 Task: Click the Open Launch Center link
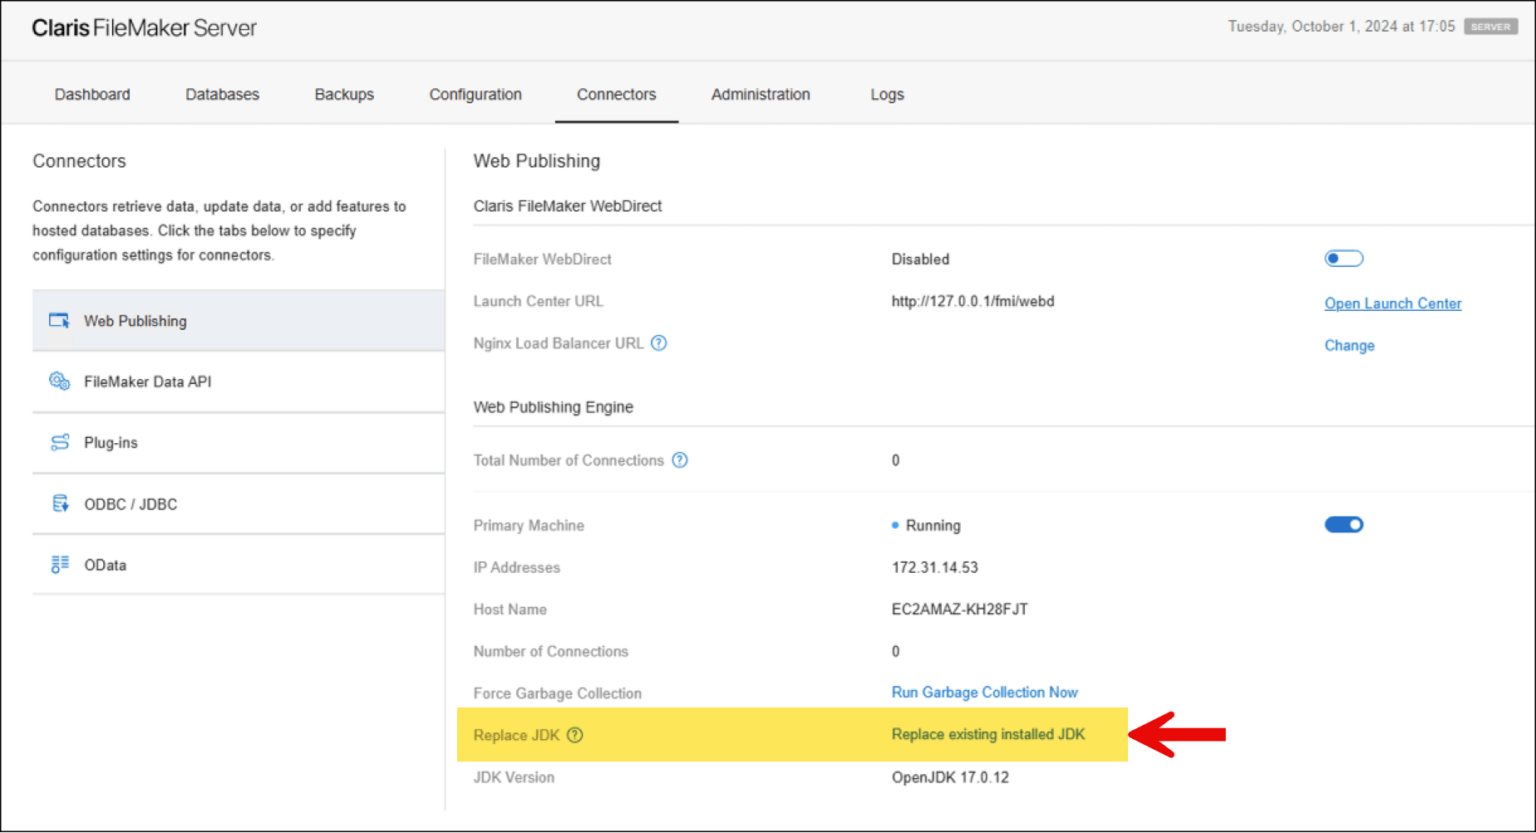(x=1392, y=303)
